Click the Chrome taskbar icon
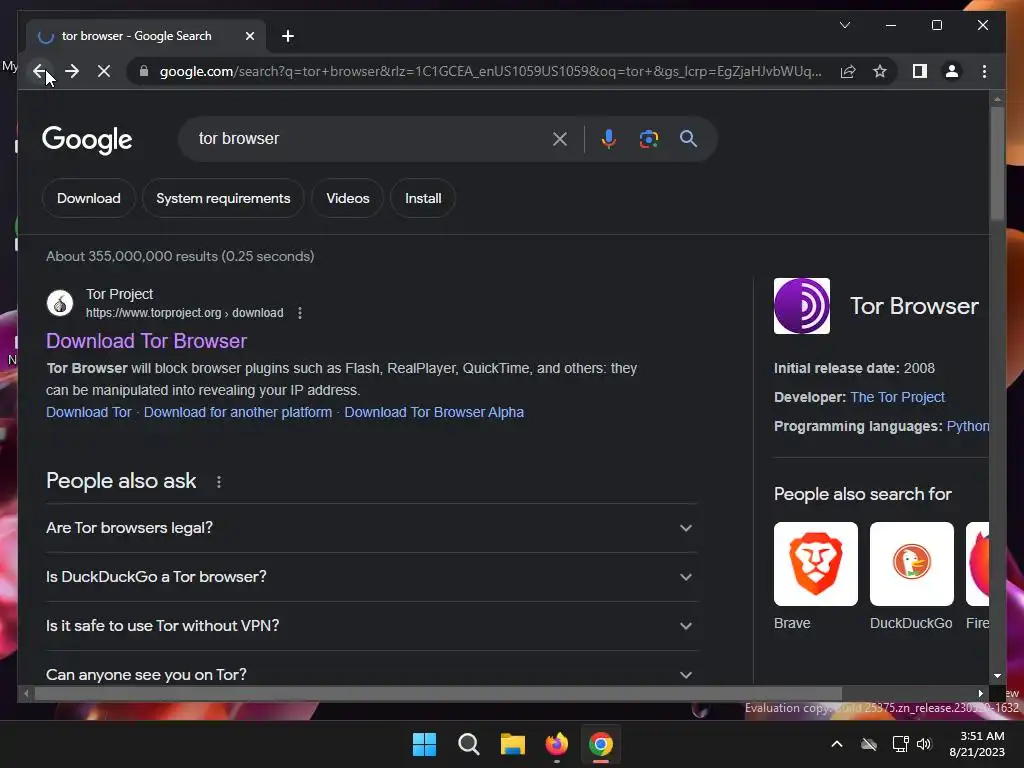The height and width of the screenshot is (768, 1024). (601, 744)
